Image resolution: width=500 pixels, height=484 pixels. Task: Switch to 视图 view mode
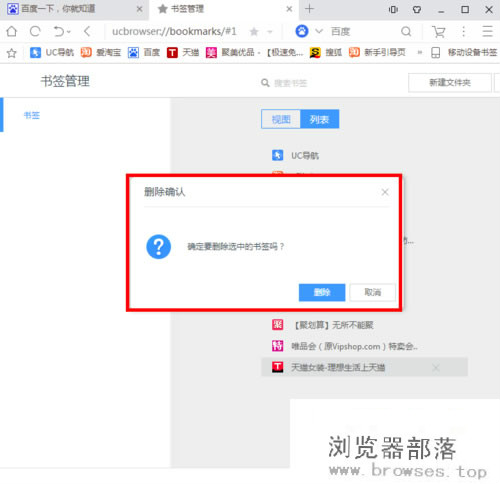point(281,119)
